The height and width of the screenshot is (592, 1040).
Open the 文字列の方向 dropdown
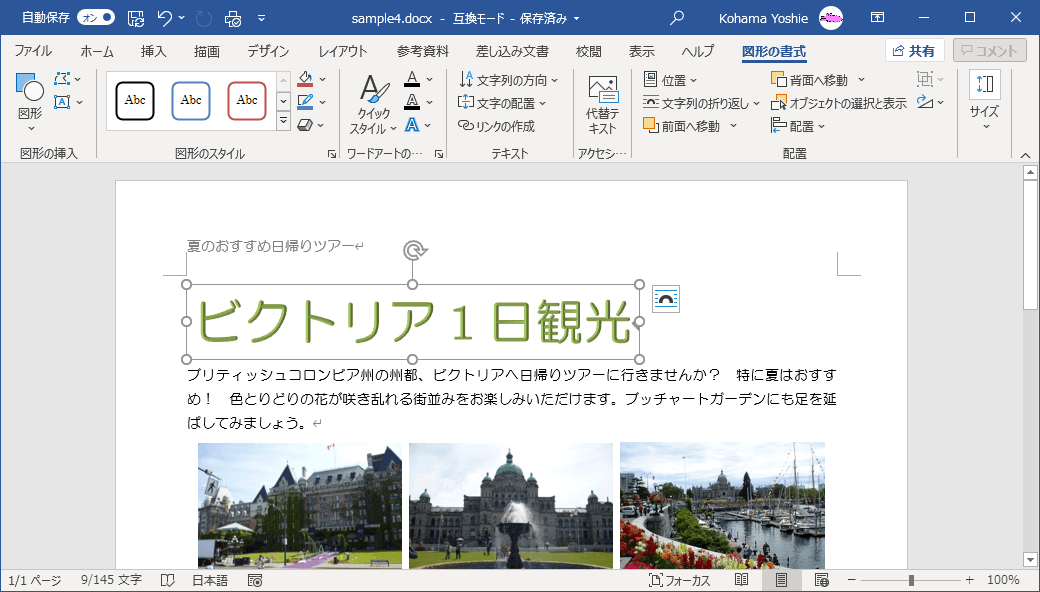point(509,80)
